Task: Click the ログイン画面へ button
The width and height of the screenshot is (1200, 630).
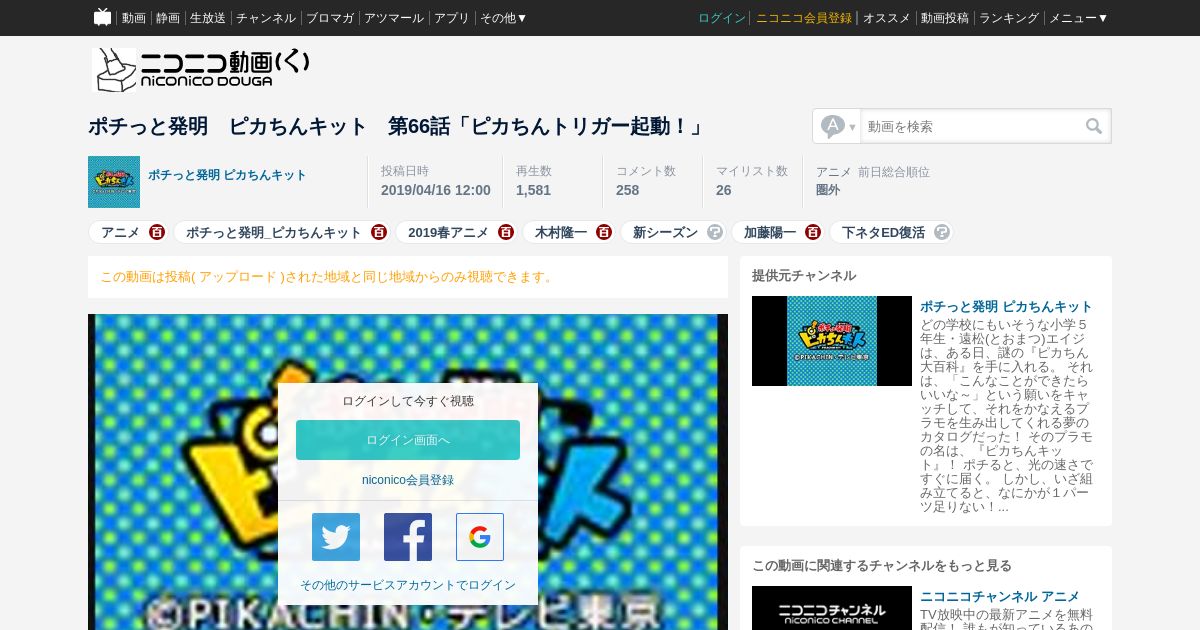Action: [408, 440]
